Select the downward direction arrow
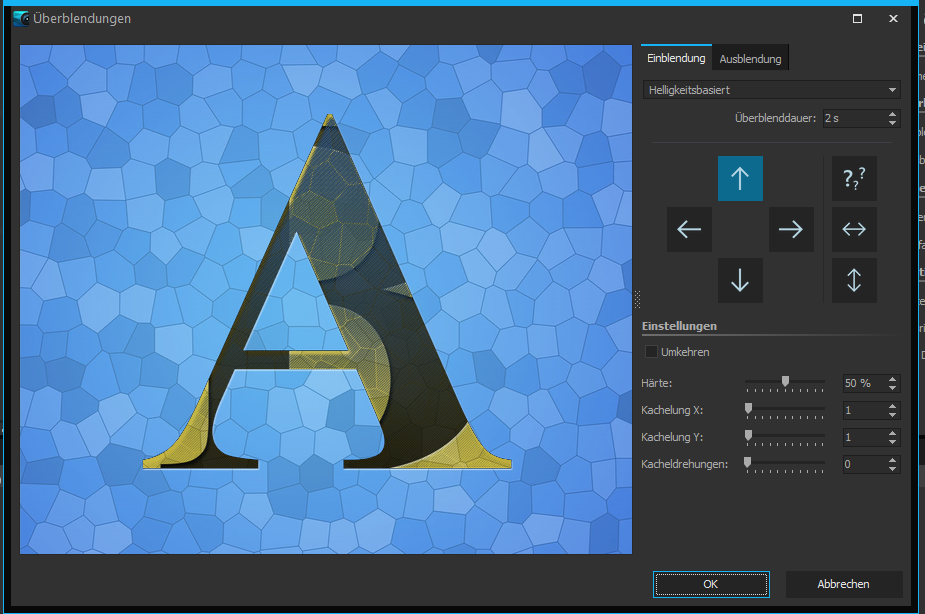 point(740,281)
